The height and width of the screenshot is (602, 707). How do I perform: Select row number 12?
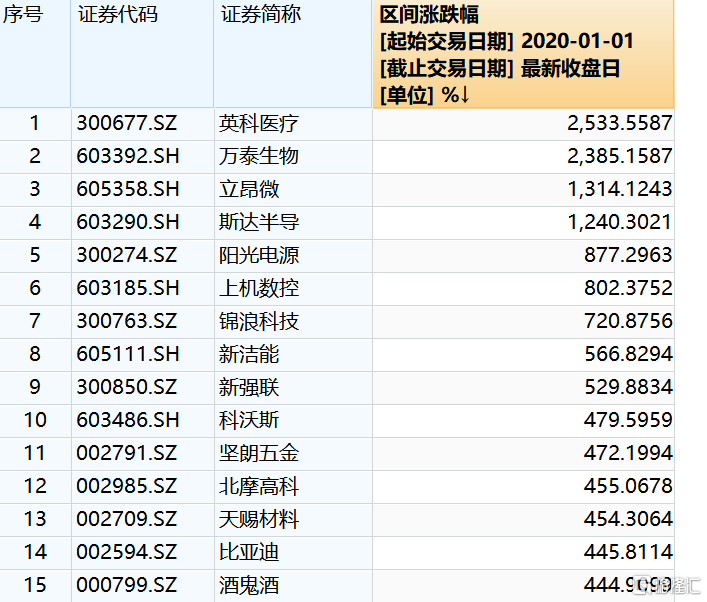pos(35,486)
